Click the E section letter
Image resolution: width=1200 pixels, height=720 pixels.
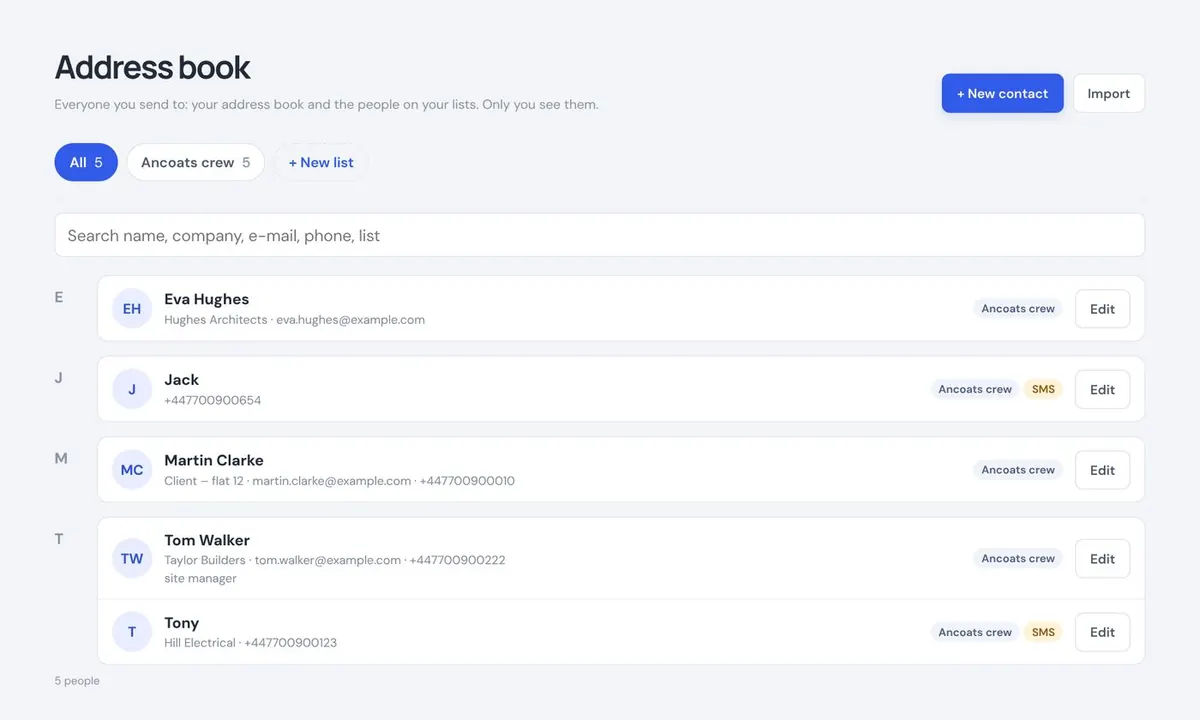59,297
